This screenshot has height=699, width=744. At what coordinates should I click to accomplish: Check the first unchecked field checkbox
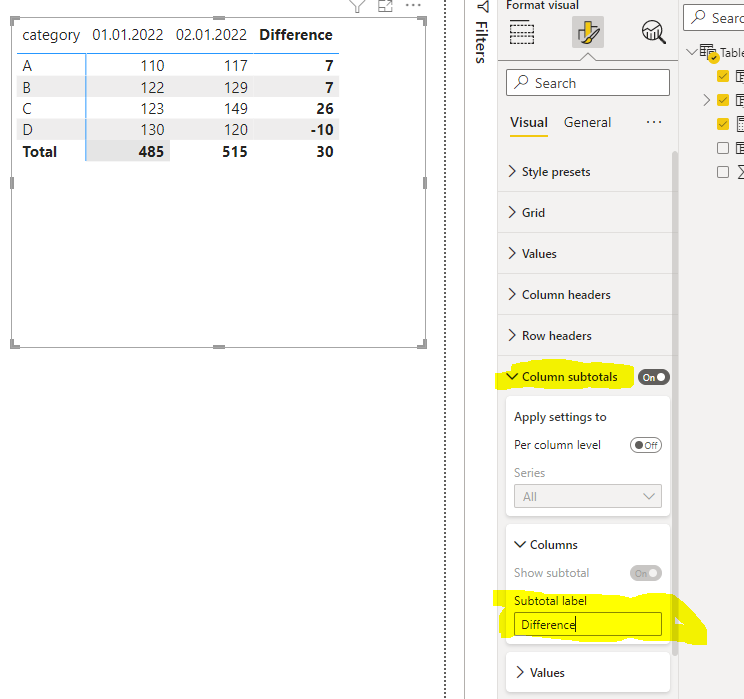[723, 148]
